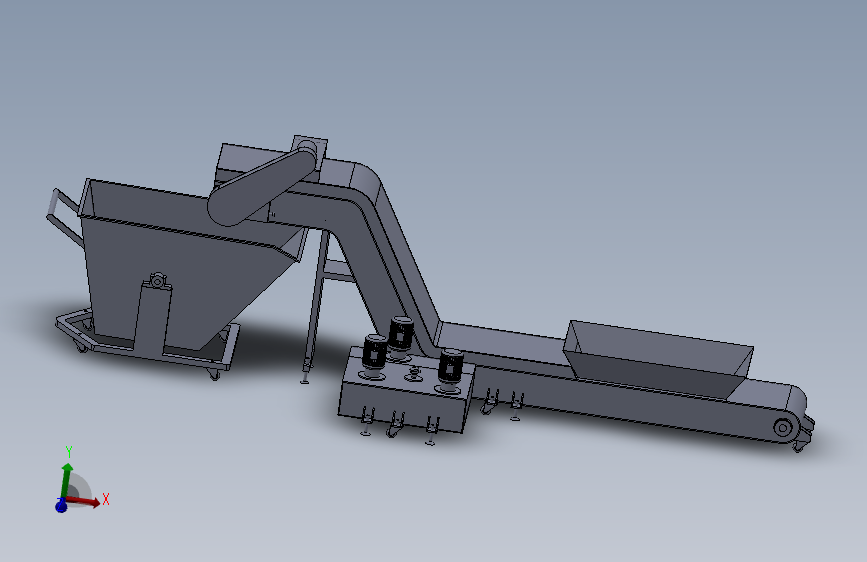867x562 pixels.
Task: Select the push handle on the bin cart
Action: pos(65,216)
